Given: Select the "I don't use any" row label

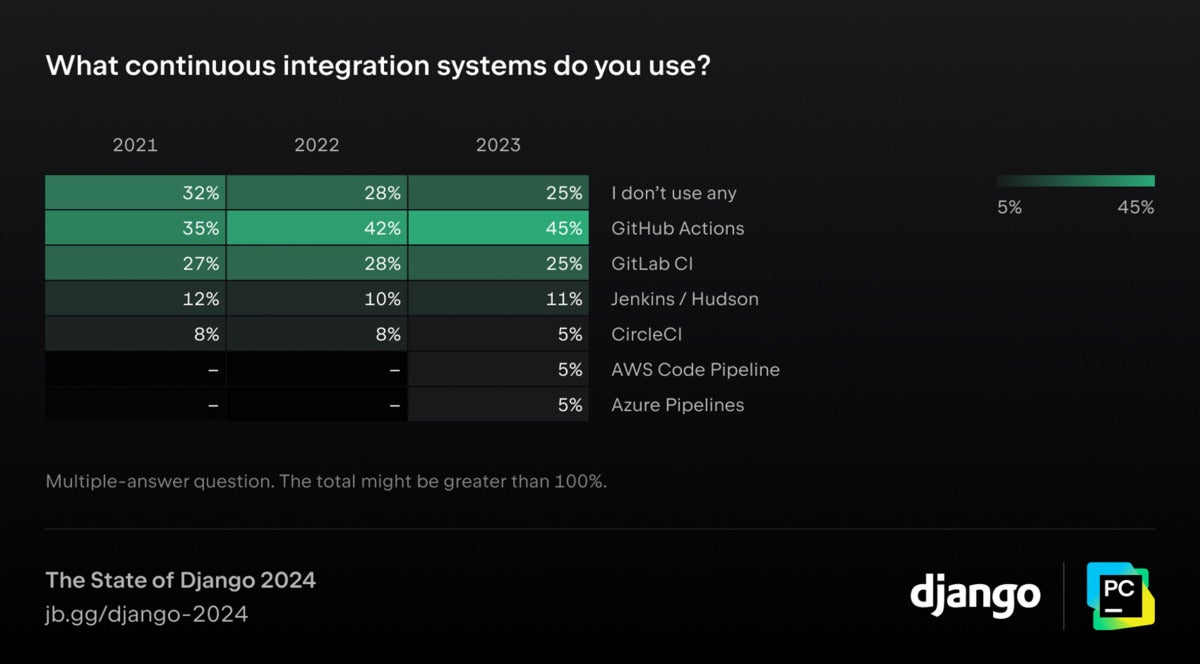Looking at the screenshot, I should (674, 193).
